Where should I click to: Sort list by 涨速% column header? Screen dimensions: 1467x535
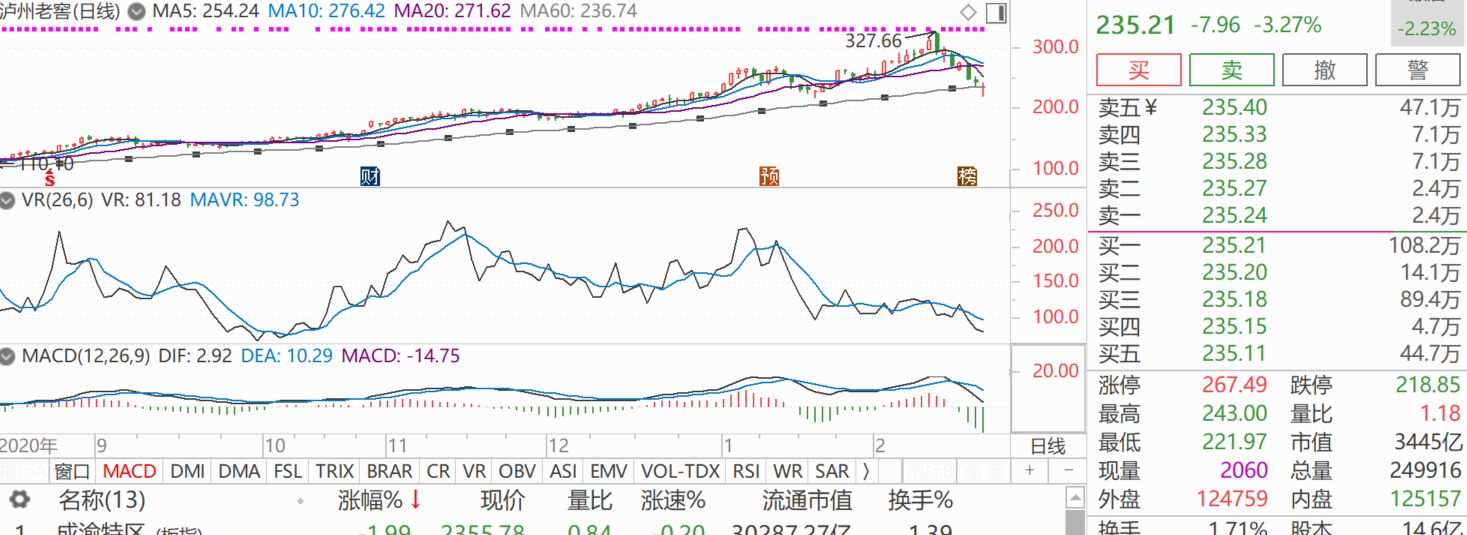(675, 499)
